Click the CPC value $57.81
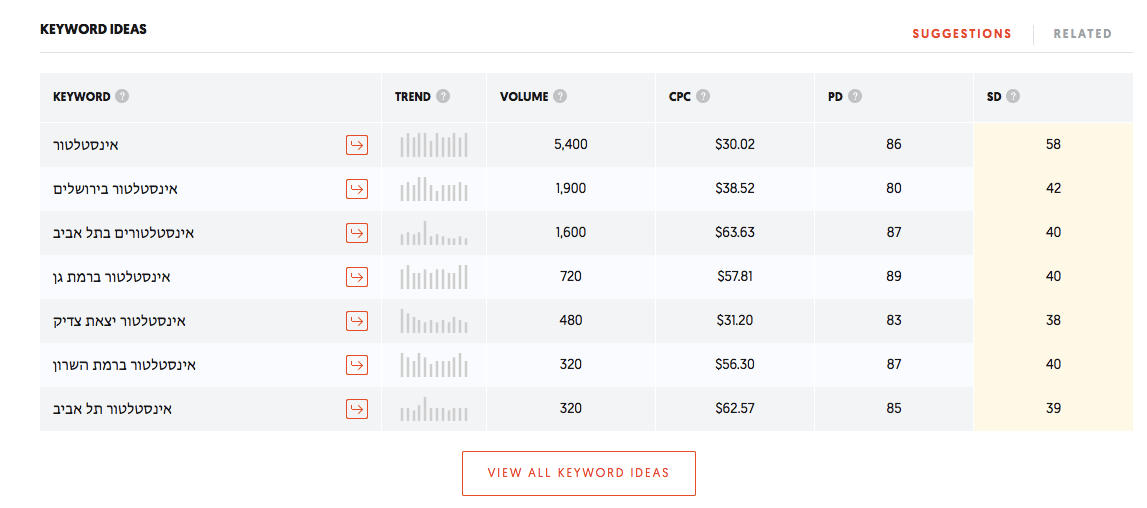 click(735, 277)
